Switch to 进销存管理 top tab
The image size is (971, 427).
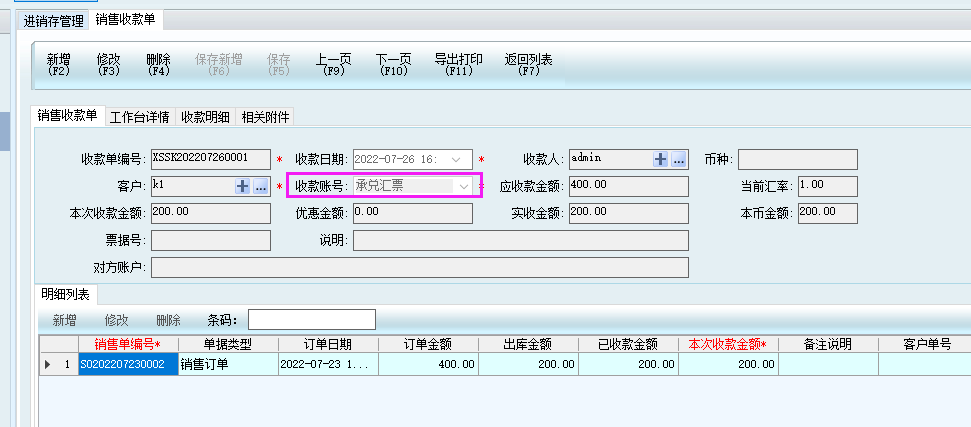[x=54, y=20]
